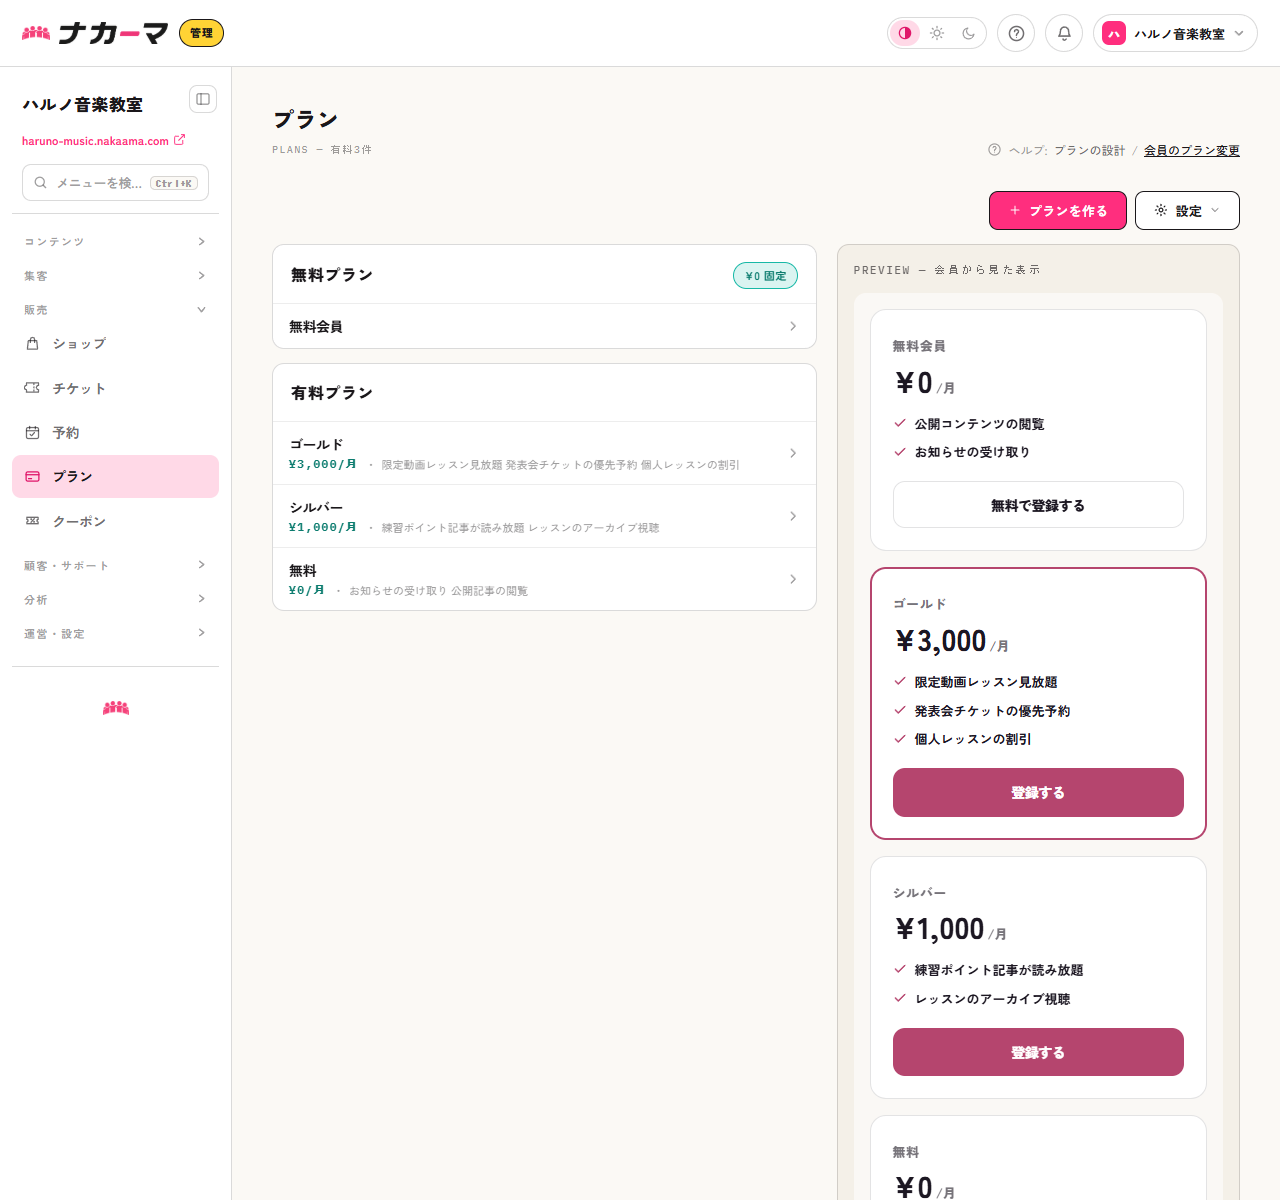Click the クーポン coupon icon
Viewport: 1280px width, 1200px height.
pyautogui.click(x=32, y=521)
